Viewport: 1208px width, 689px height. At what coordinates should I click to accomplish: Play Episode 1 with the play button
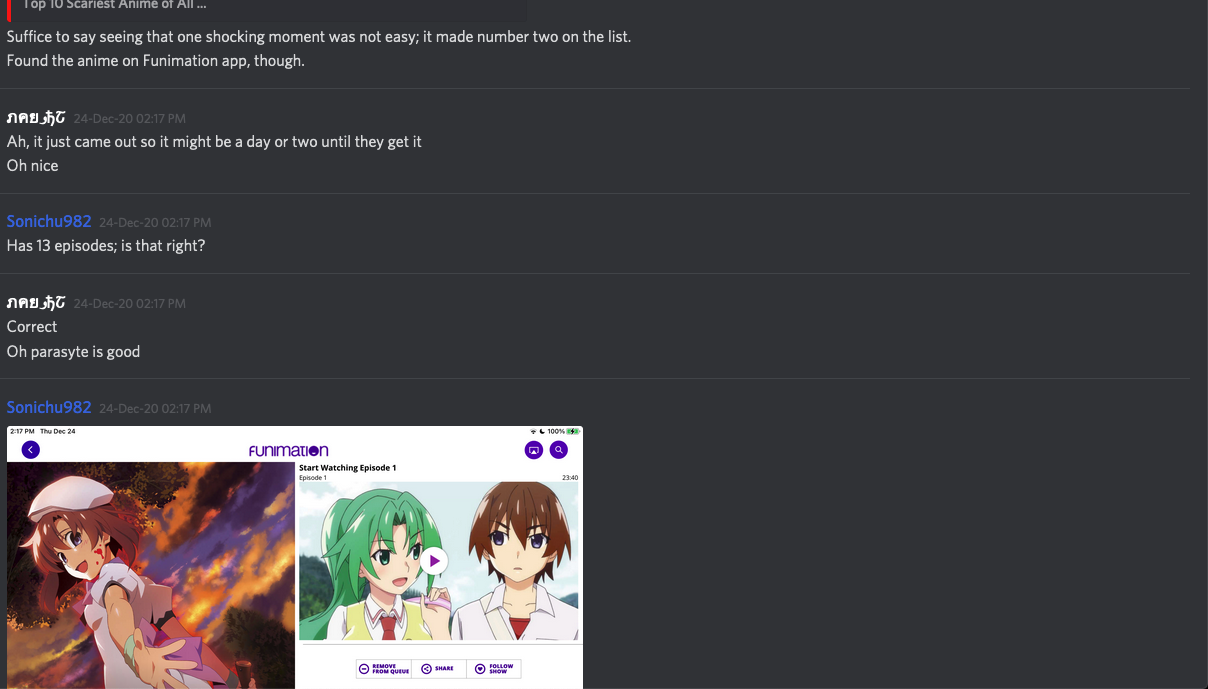434,561
